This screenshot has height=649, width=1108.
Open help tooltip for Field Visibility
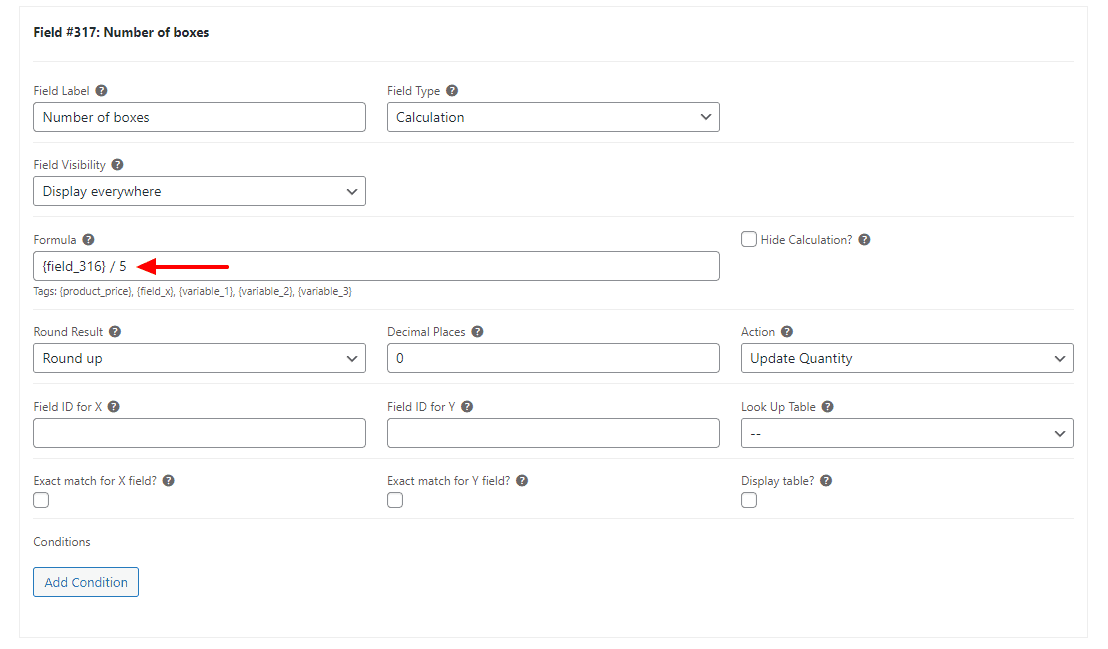coord(117,165)
